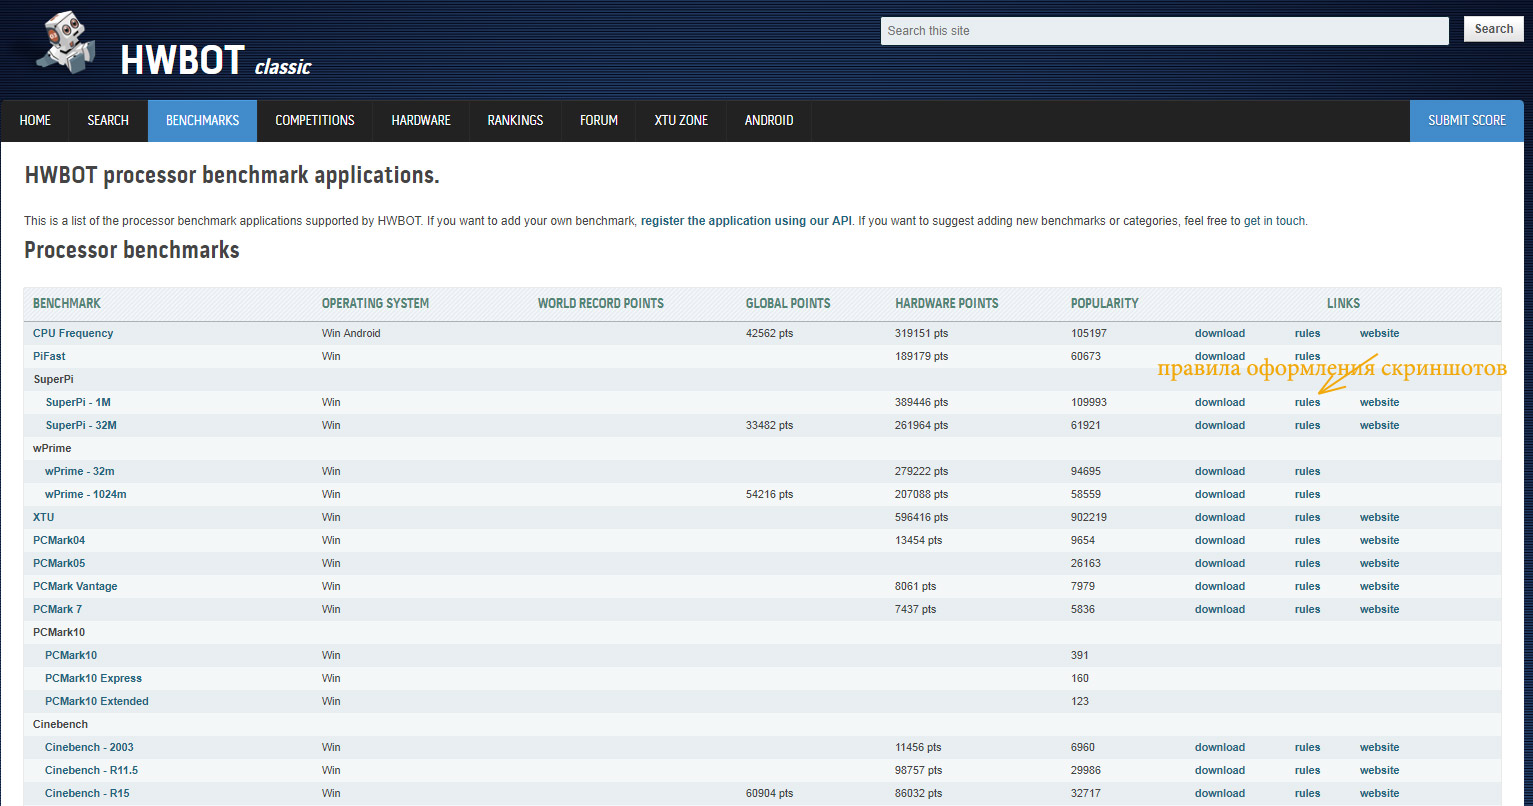
Task: Open the Cinebench - R15 benchmark
Action: pos(87,793)
